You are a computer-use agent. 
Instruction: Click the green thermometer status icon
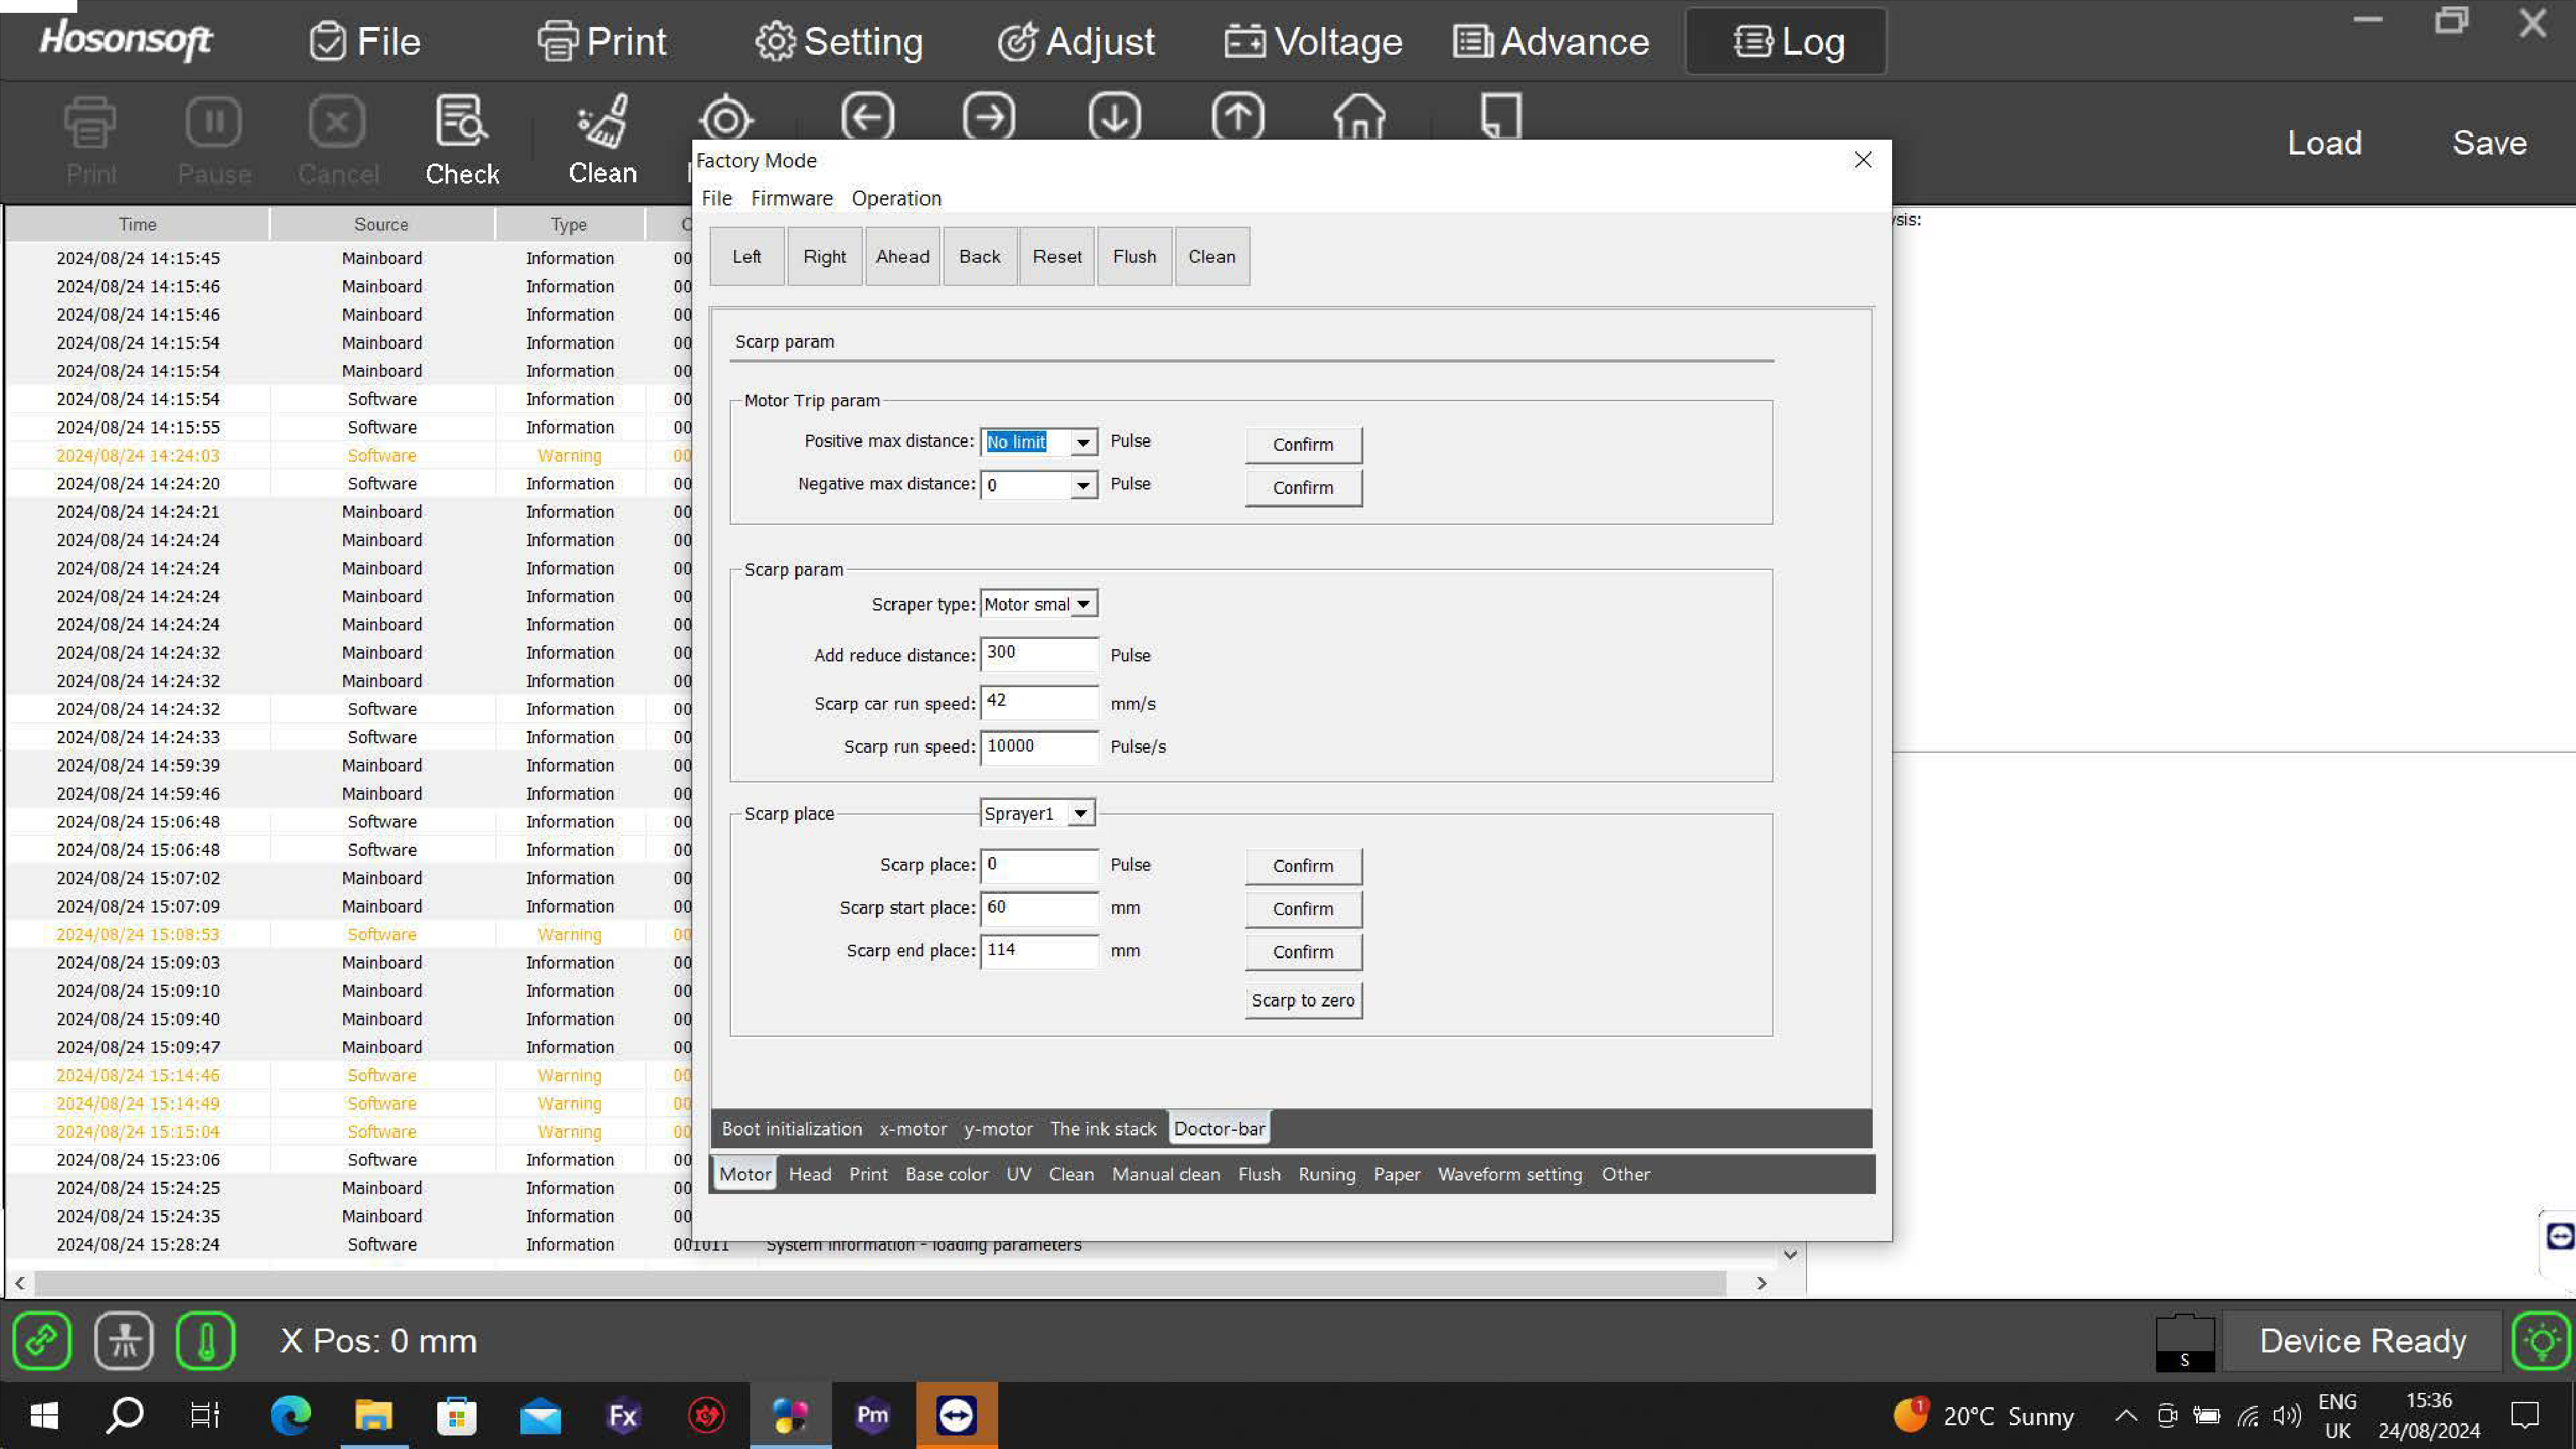pyautogui.click(x=206, y=1340)
